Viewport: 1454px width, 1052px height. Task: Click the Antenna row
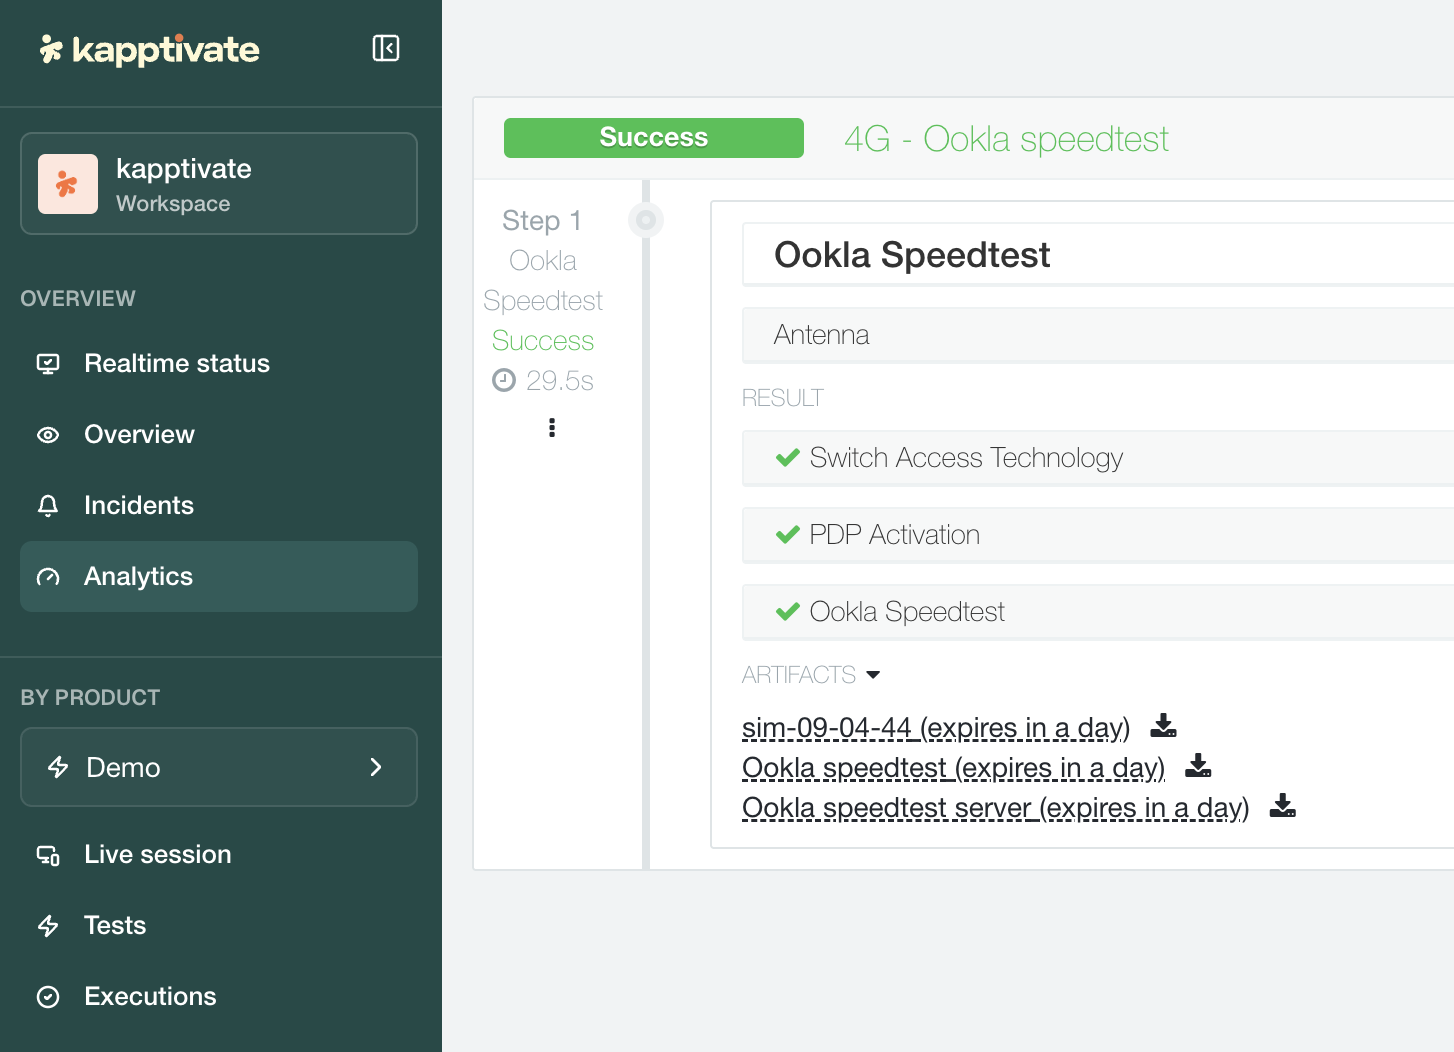click(x=1098, y=335)
